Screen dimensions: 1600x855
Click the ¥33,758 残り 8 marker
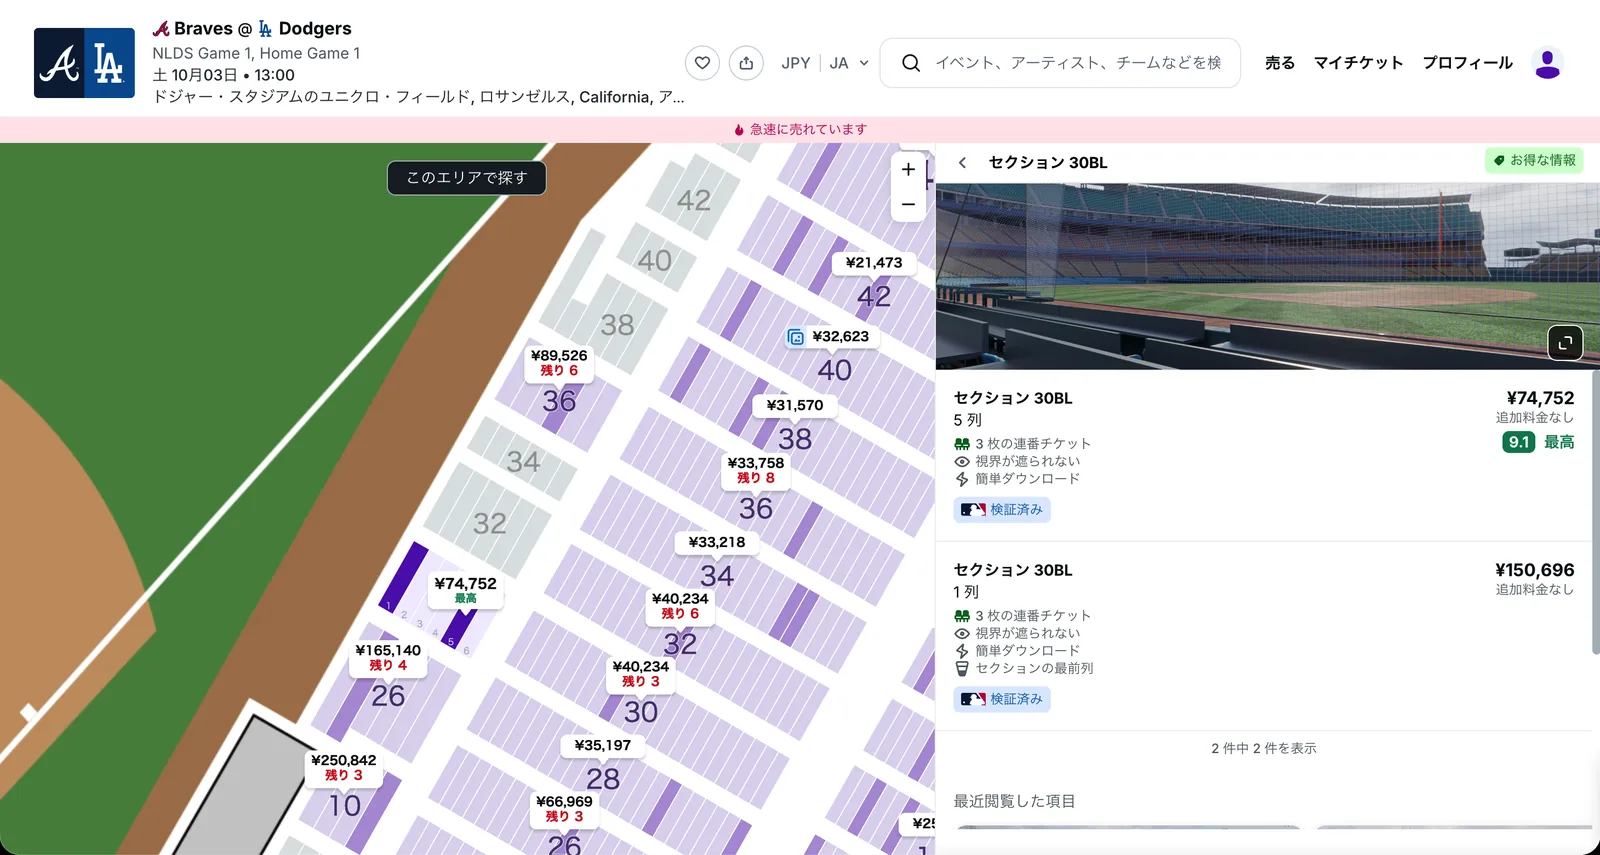(x=756, y=470)
